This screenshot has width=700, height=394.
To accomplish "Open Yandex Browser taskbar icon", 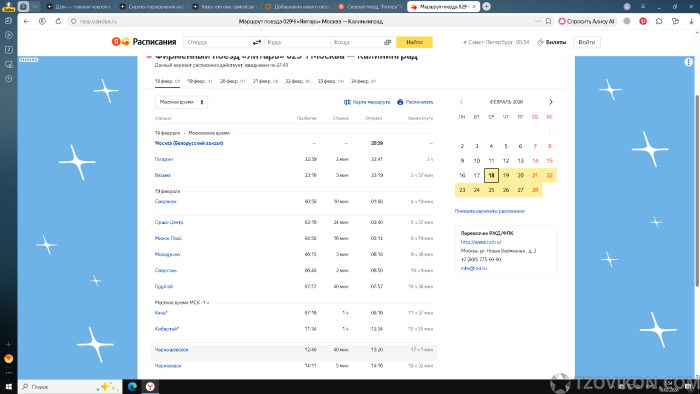I will [x=150, y=387].
